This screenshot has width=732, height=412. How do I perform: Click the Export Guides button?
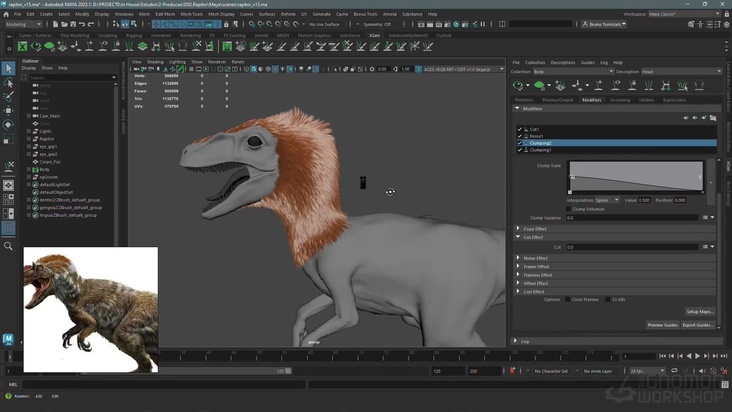click(697, 325)
